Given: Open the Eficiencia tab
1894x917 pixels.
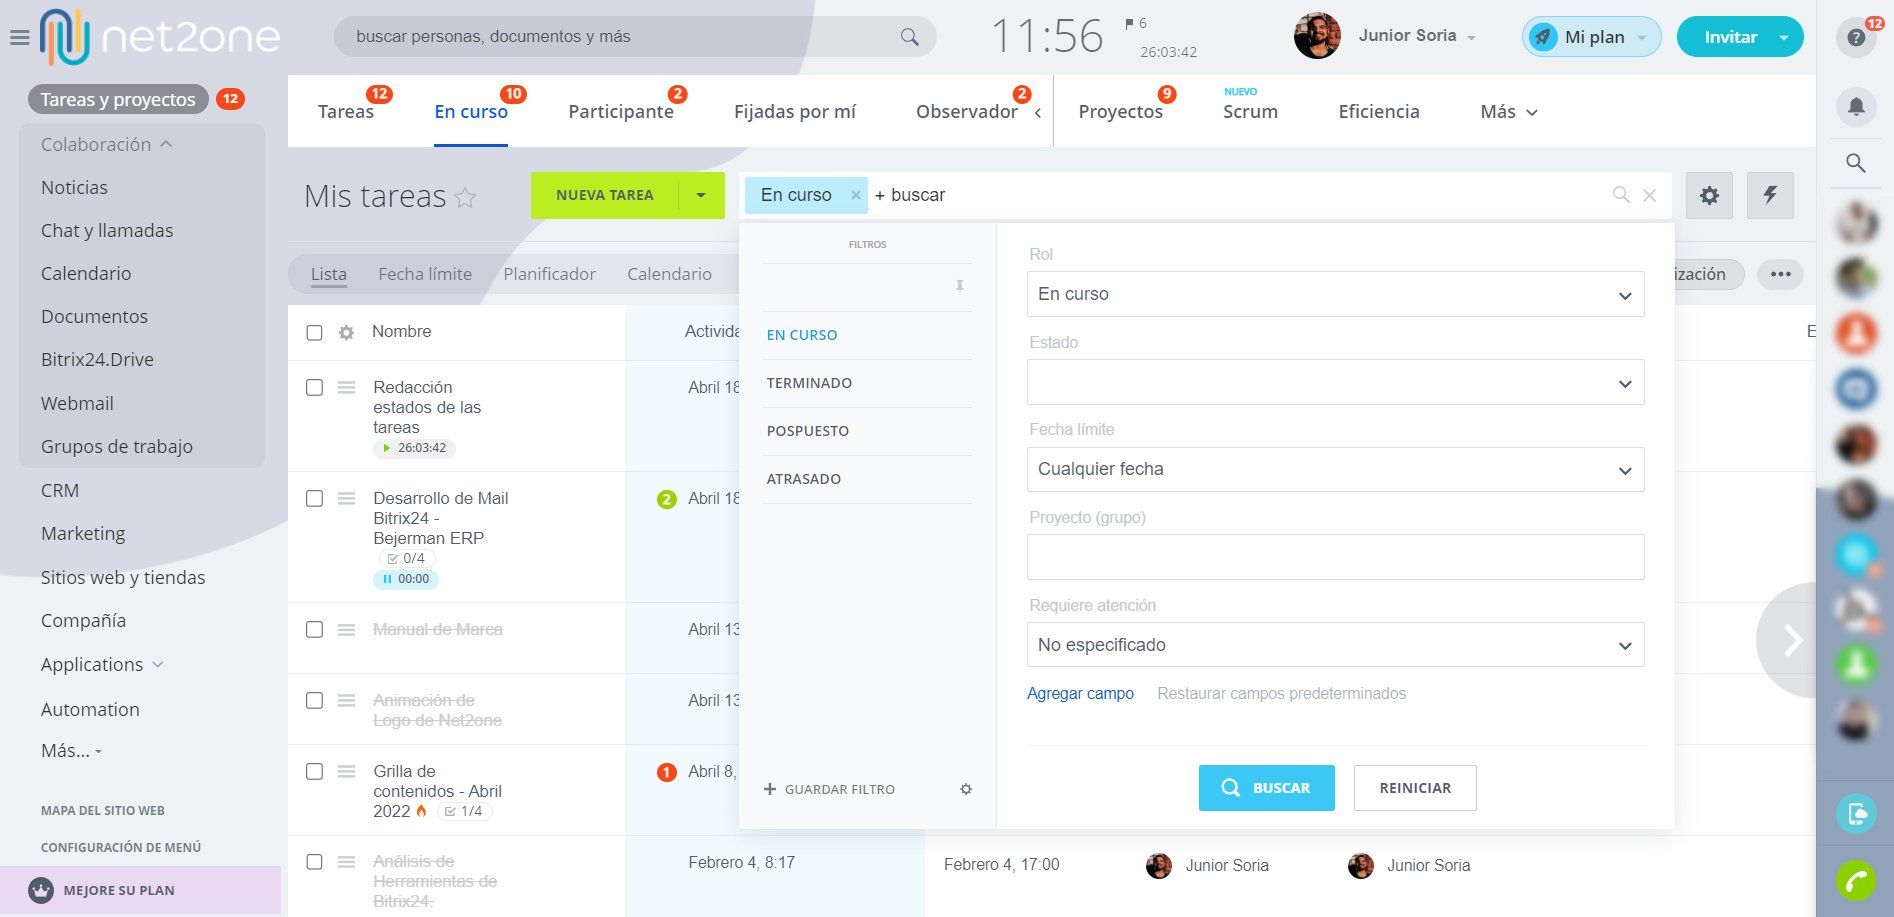Looking at the screenshot, I should [x=1379, y=112].
